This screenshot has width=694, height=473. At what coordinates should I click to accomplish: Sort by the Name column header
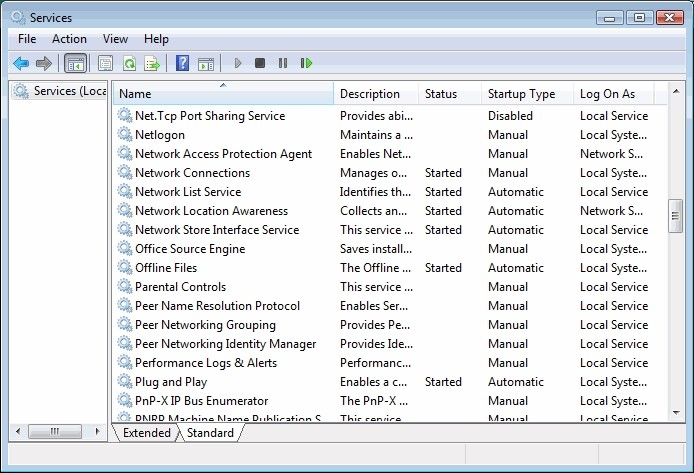click(x=224, y=93)
